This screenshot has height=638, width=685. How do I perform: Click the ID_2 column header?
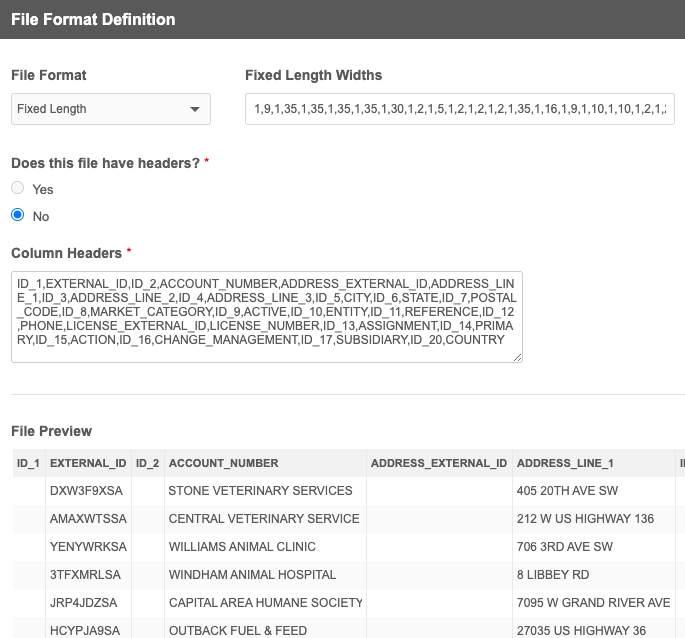147,463
